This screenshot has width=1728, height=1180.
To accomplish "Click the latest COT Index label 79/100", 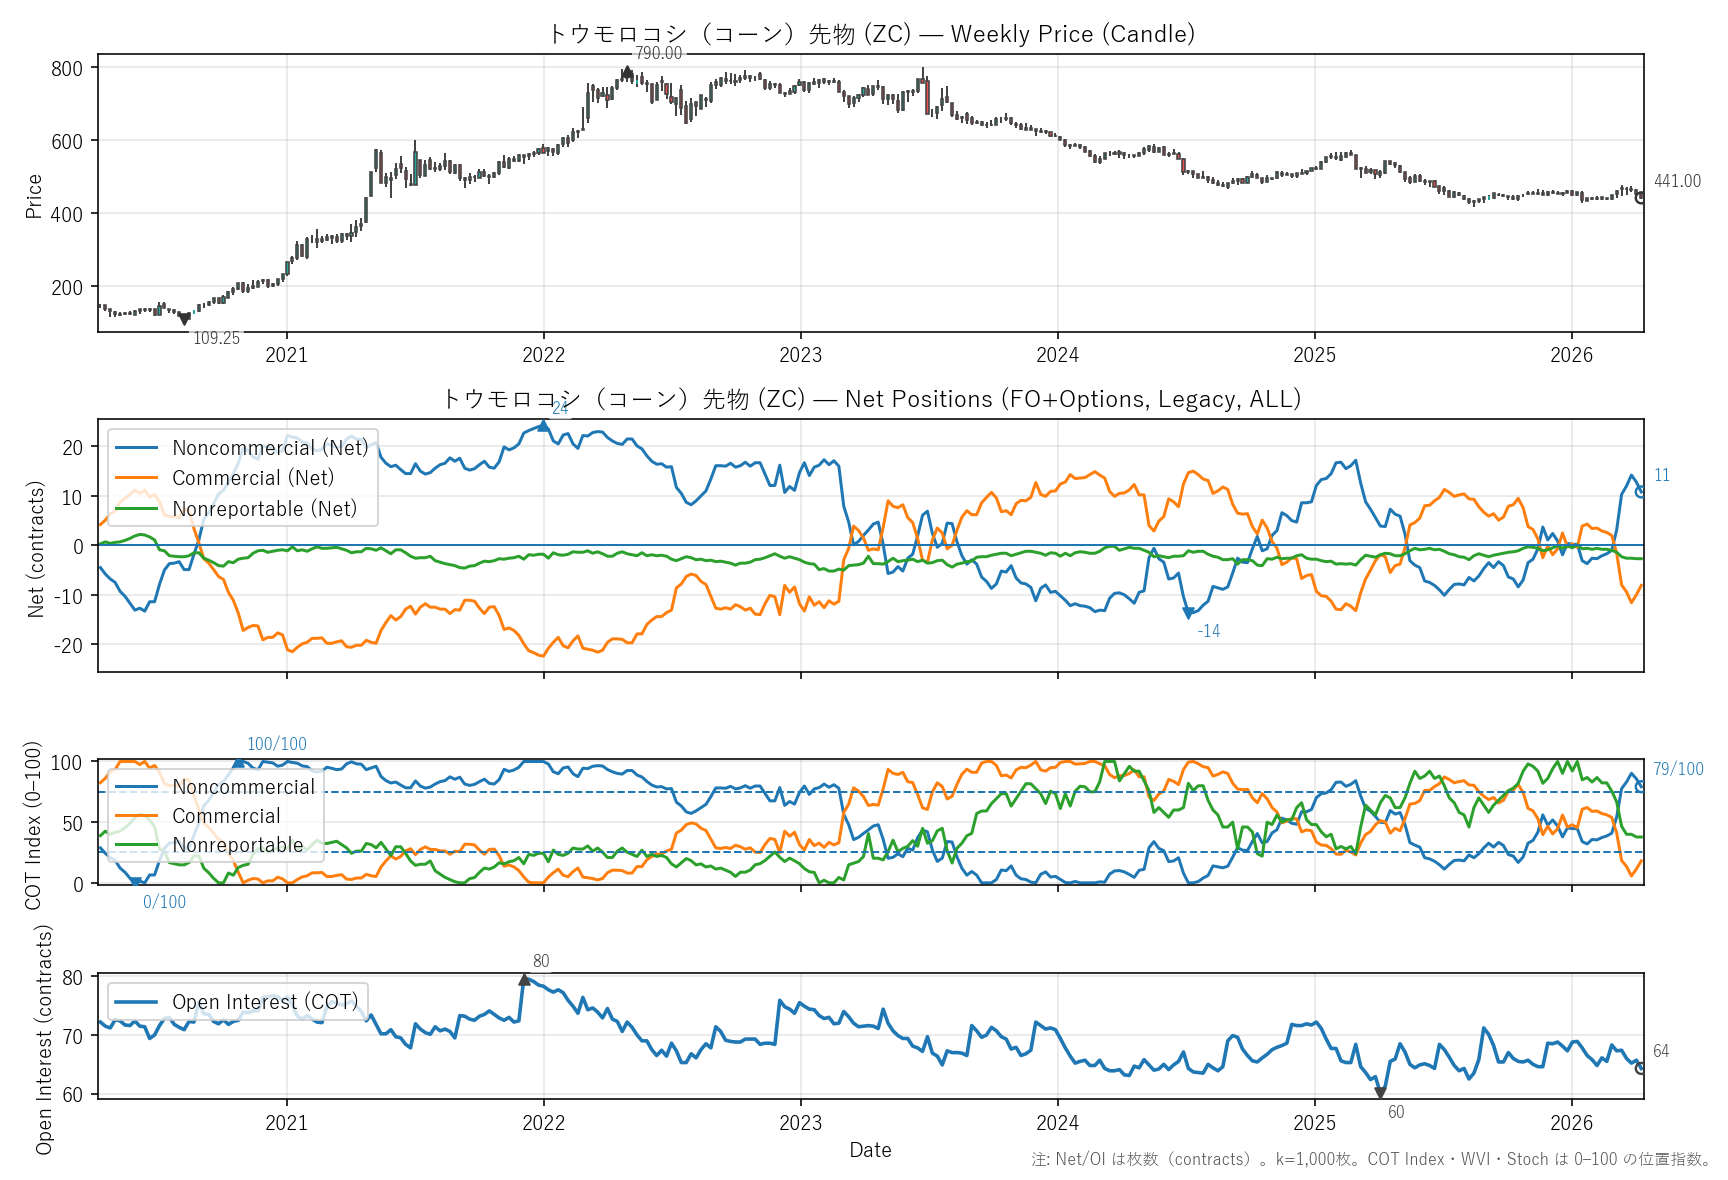I will coord(1678,769).
